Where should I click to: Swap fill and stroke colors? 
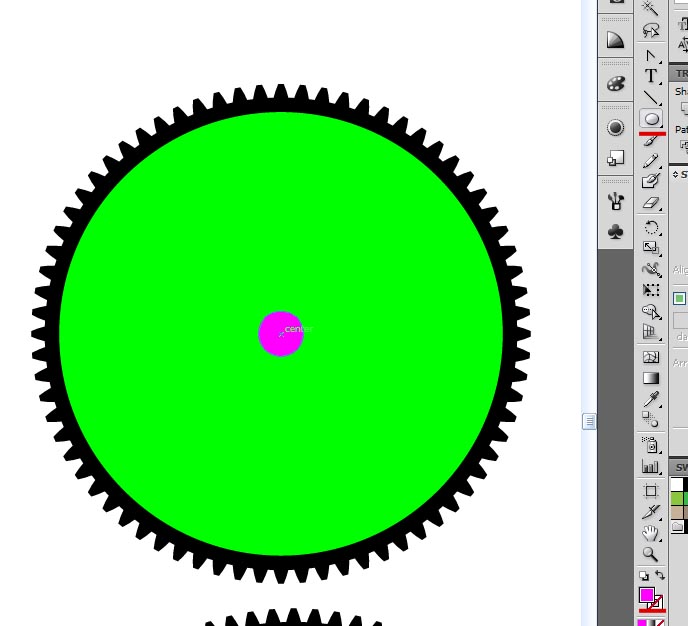pyautogui.click(x=659, y=575)
